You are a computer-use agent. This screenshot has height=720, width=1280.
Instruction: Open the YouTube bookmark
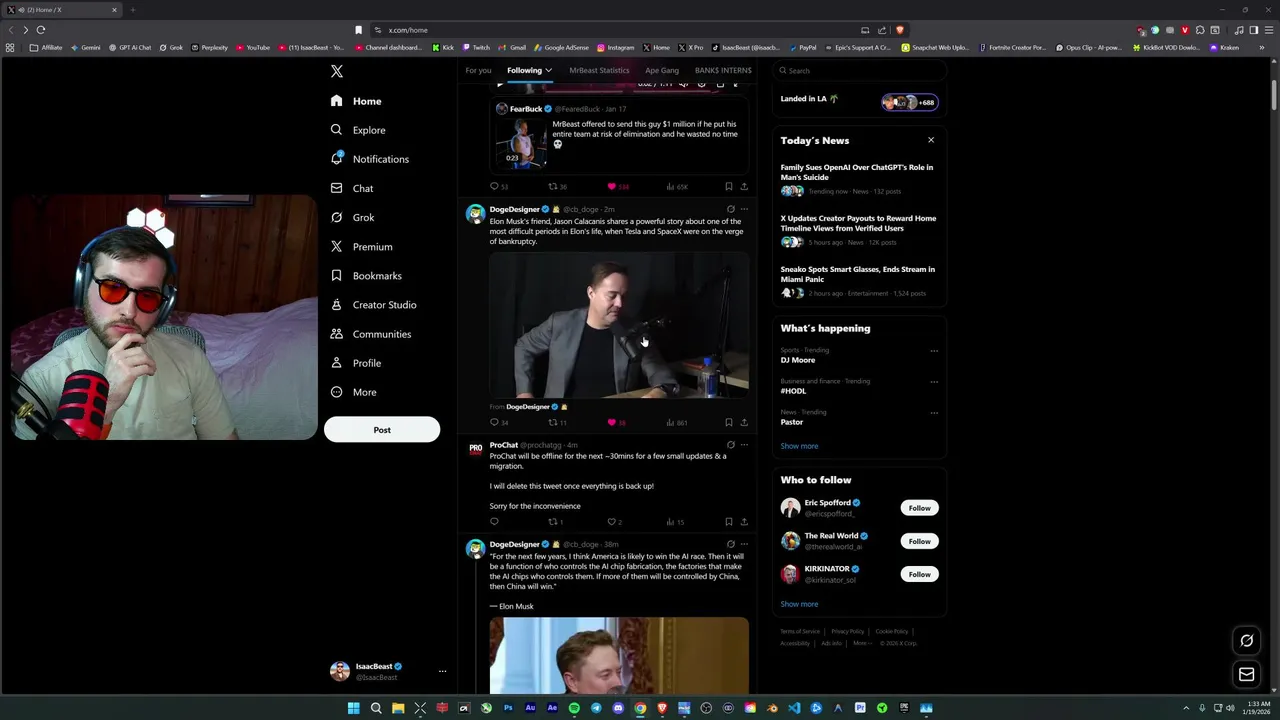(x=253, y=47)
